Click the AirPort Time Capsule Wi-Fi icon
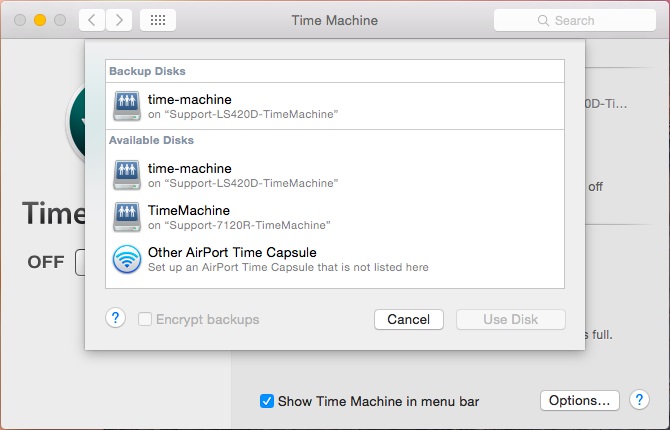 (x=127, y=259)
